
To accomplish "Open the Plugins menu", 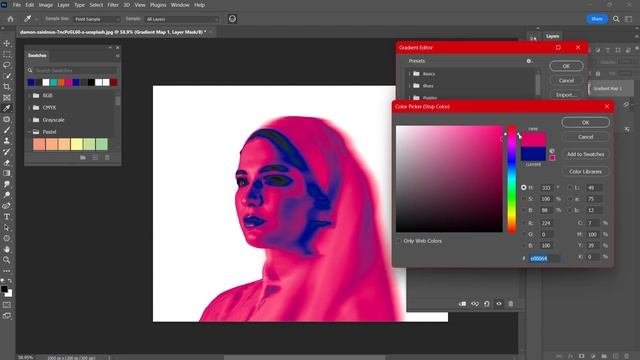I will click(158, 5).
